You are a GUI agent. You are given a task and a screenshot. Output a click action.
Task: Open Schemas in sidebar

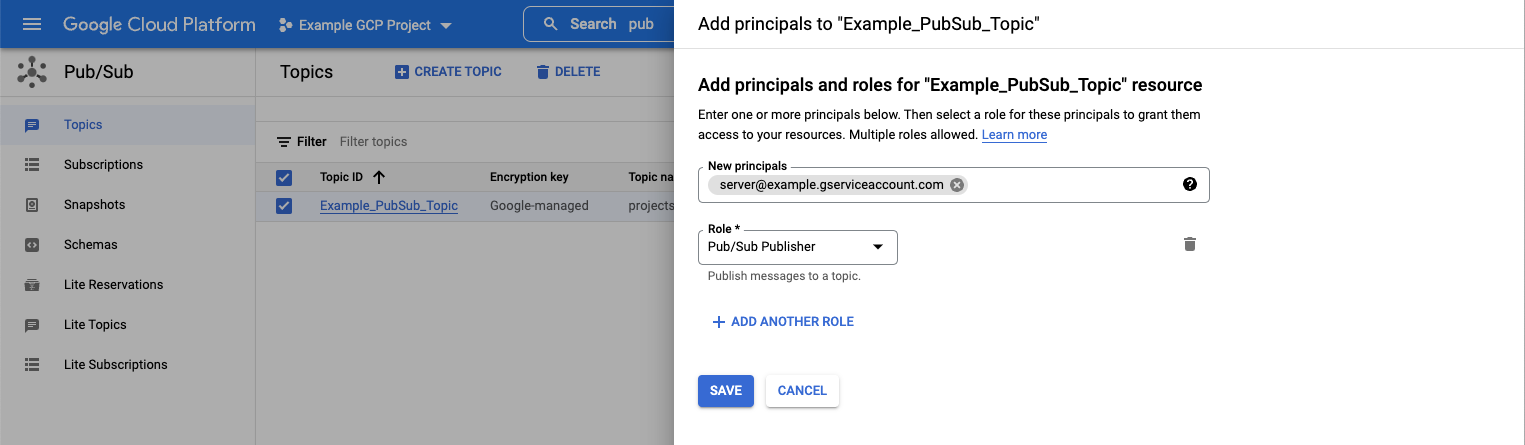coord(127,245)
